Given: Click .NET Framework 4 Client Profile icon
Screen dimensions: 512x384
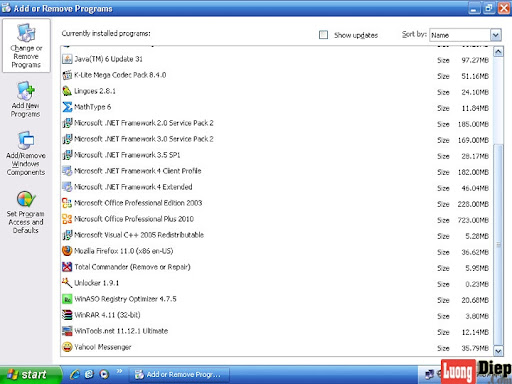Looking at the screenshot, I should point(67,171).
